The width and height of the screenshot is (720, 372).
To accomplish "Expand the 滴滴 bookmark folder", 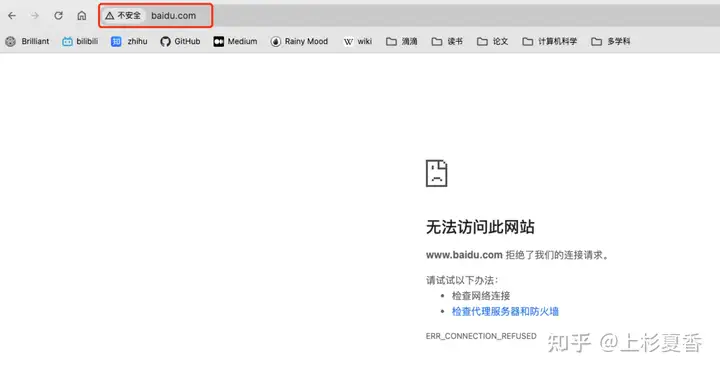I will pos(402,41).
